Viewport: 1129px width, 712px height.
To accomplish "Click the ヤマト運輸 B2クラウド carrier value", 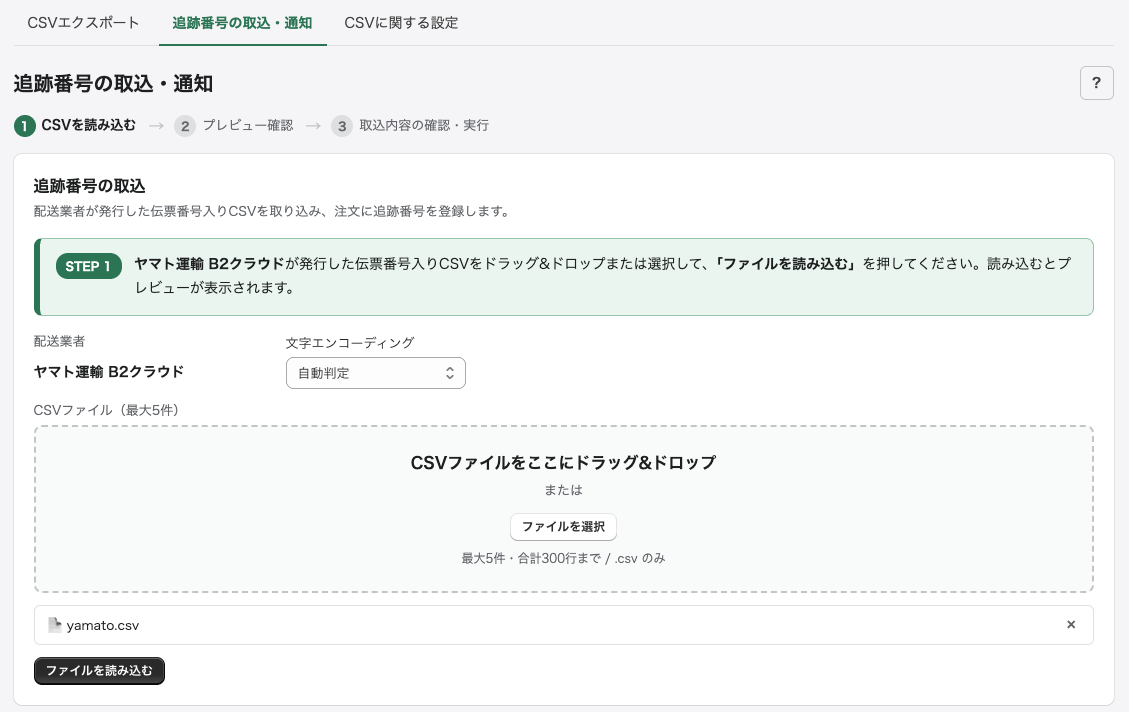I will [x=109, y=371].
